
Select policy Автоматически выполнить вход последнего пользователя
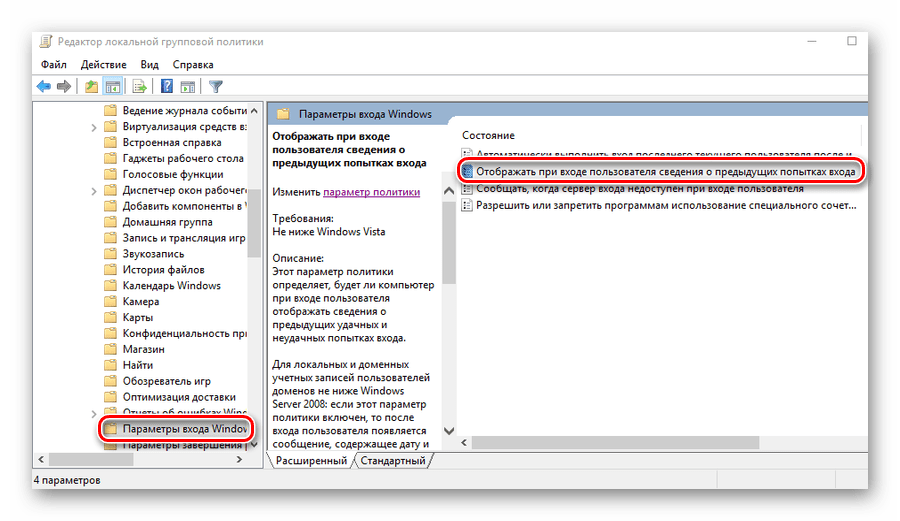coord(657,154)
